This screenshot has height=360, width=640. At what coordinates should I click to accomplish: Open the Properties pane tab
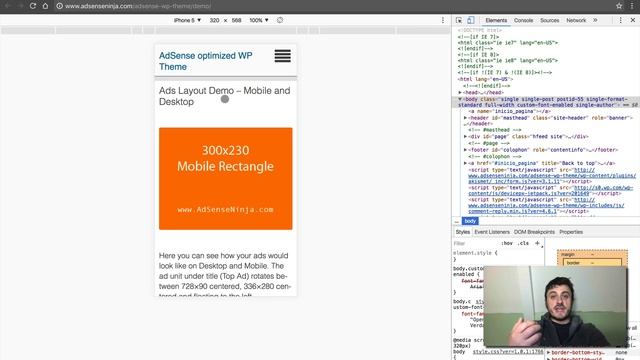(571, 232)
